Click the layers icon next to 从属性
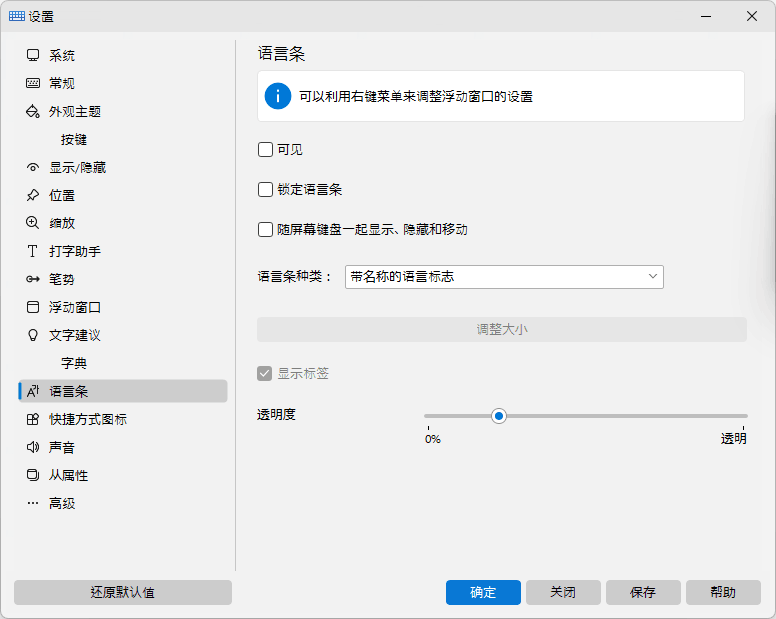Screen dimensions: 776x619 pyautogui.click(x=33, y=476)
